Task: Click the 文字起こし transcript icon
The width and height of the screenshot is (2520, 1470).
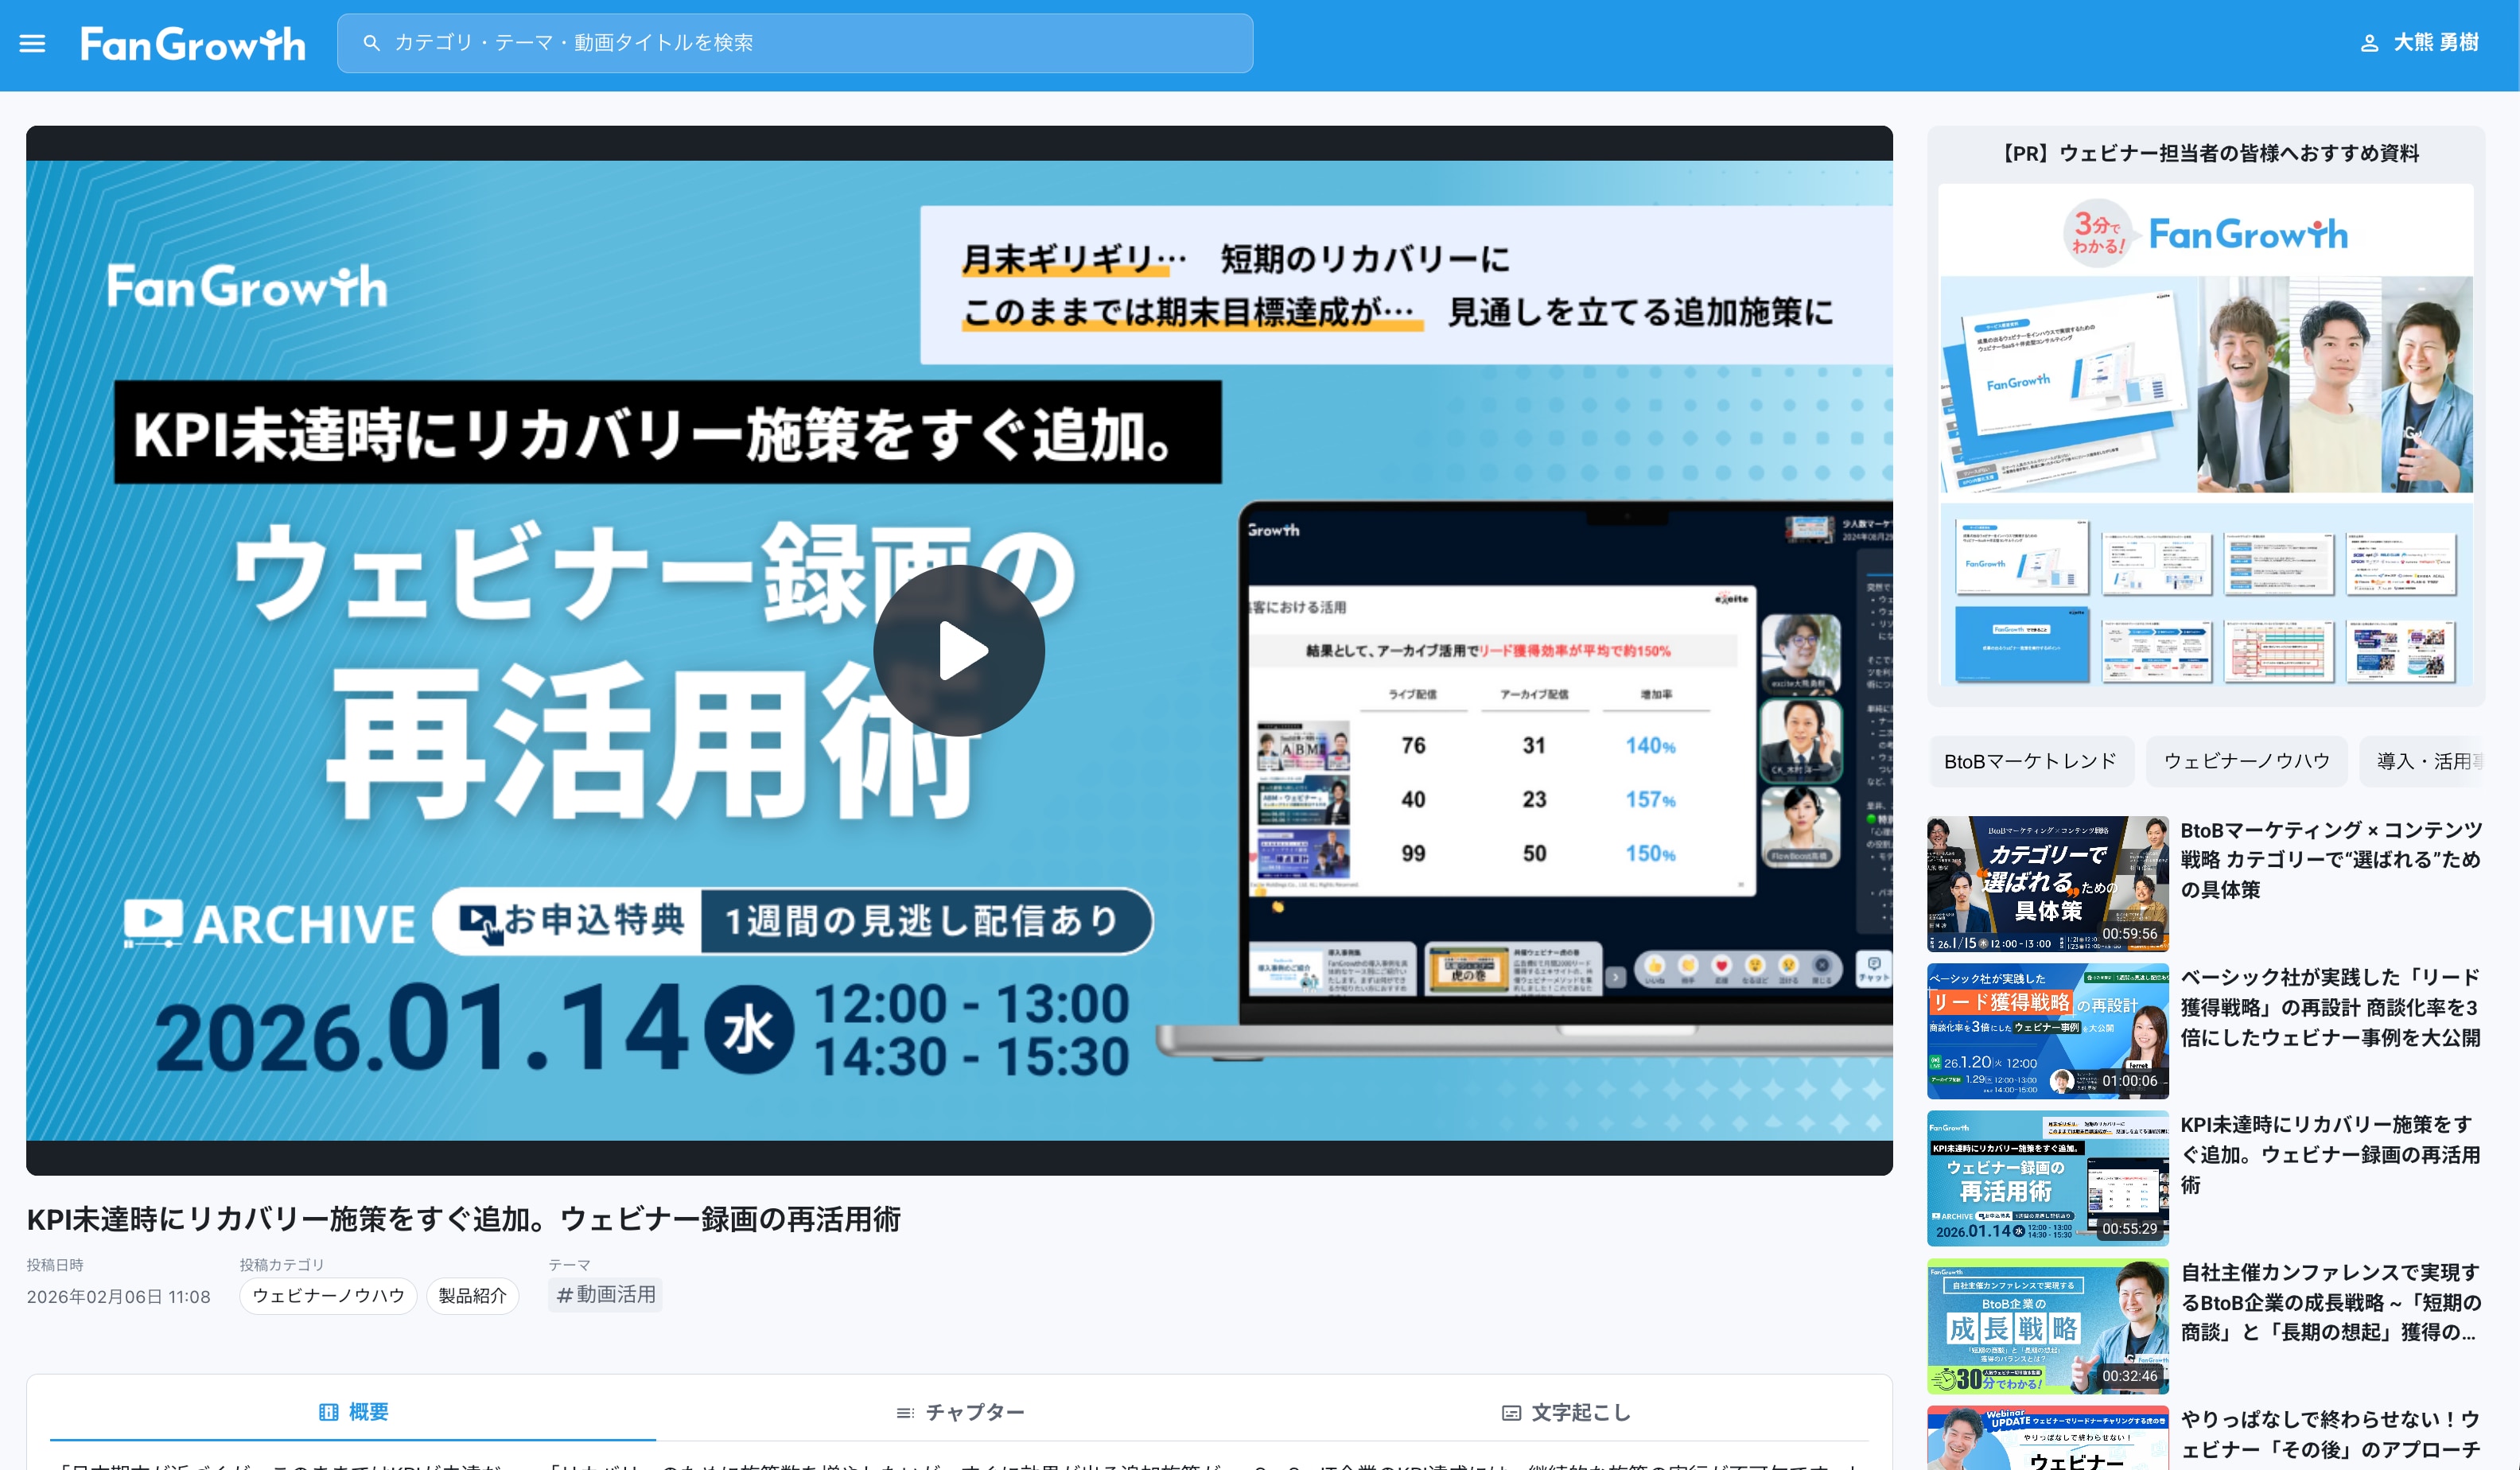Action: 1511,1413
